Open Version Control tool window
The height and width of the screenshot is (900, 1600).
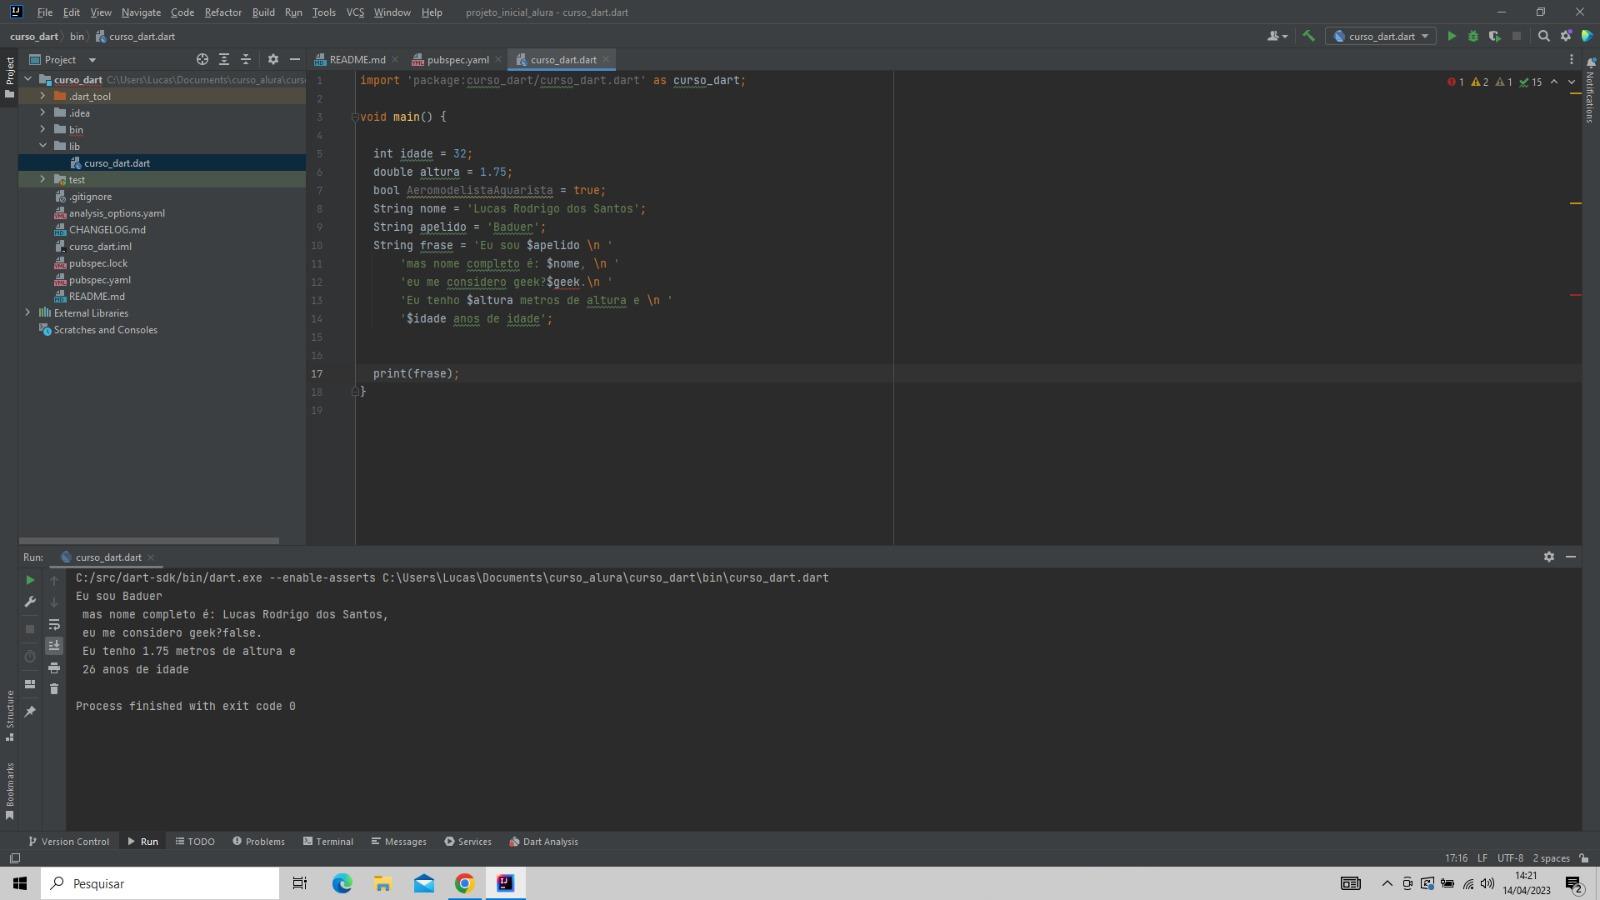tap(69, 841)
